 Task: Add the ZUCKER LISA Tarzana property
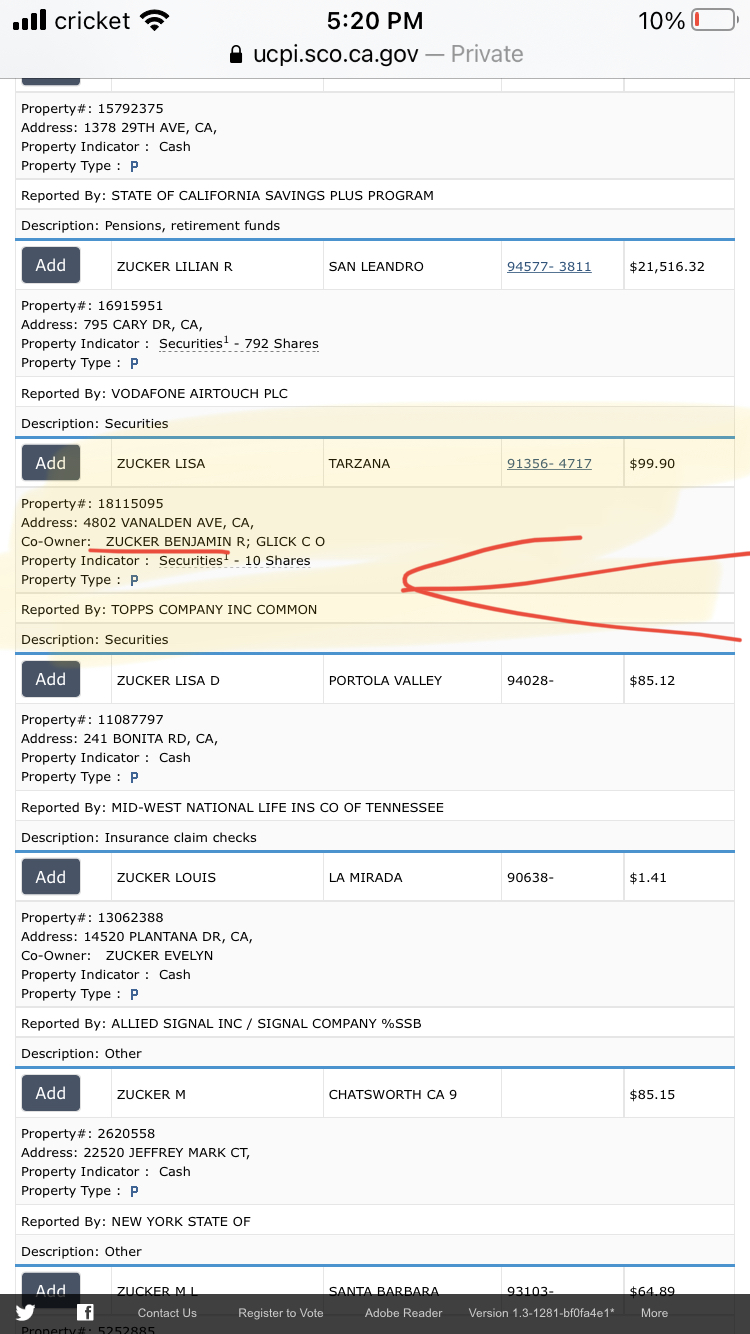(51, 463)
